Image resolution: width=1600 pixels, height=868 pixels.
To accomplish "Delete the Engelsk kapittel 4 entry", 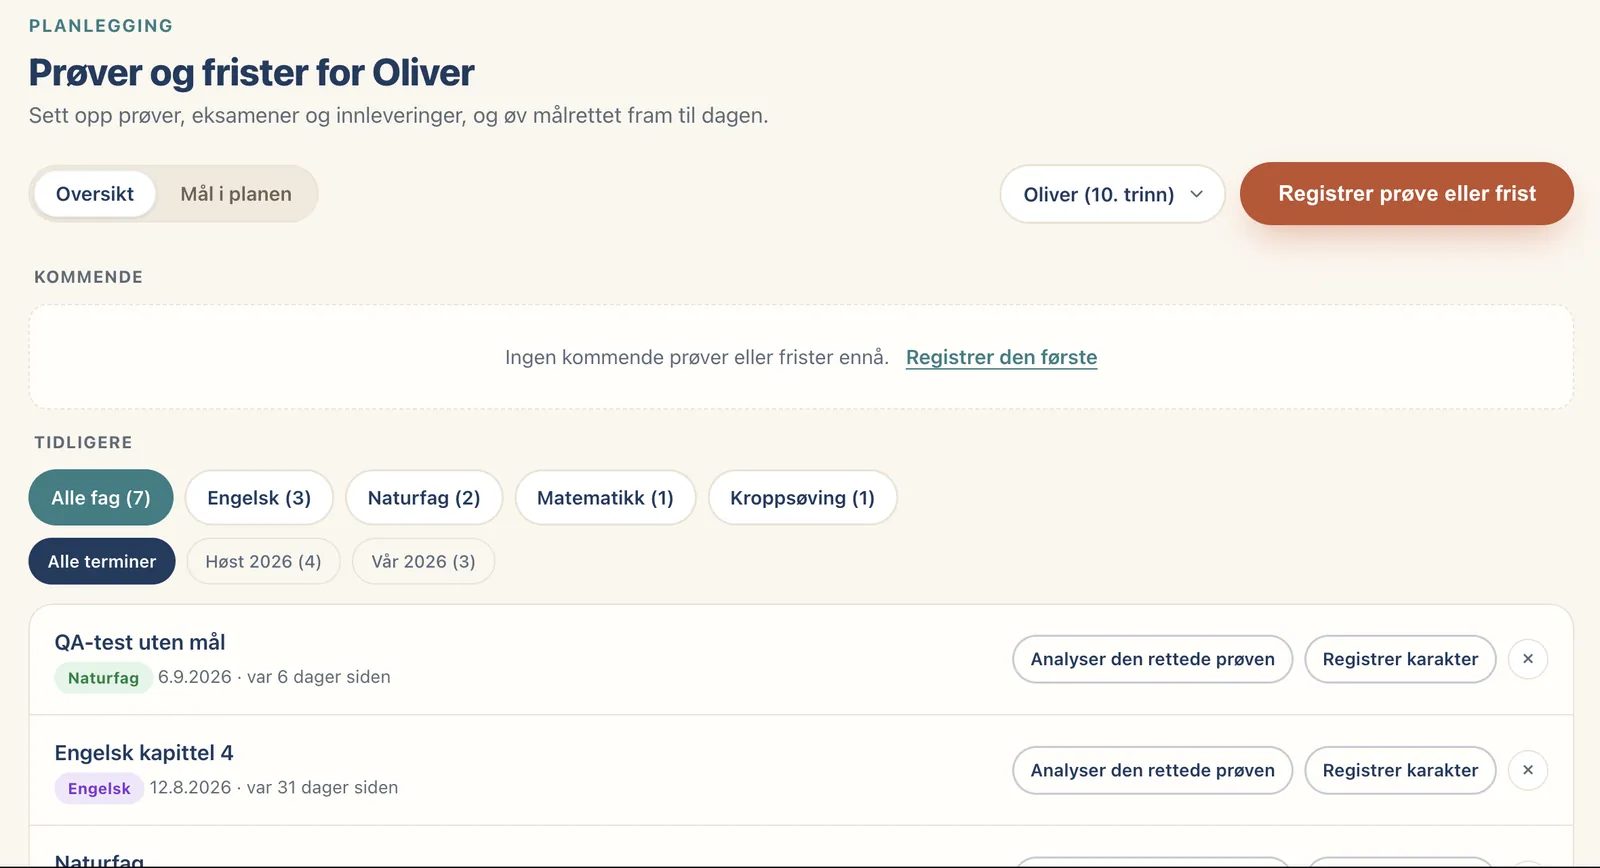I will (x=1528, y=770).
